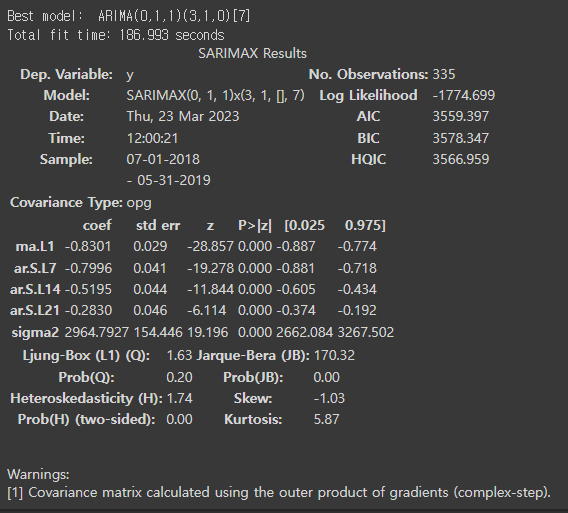Click the 'ar.S.L14' row label
This screenshot has width=568, height=513.
tap(35, 289)
